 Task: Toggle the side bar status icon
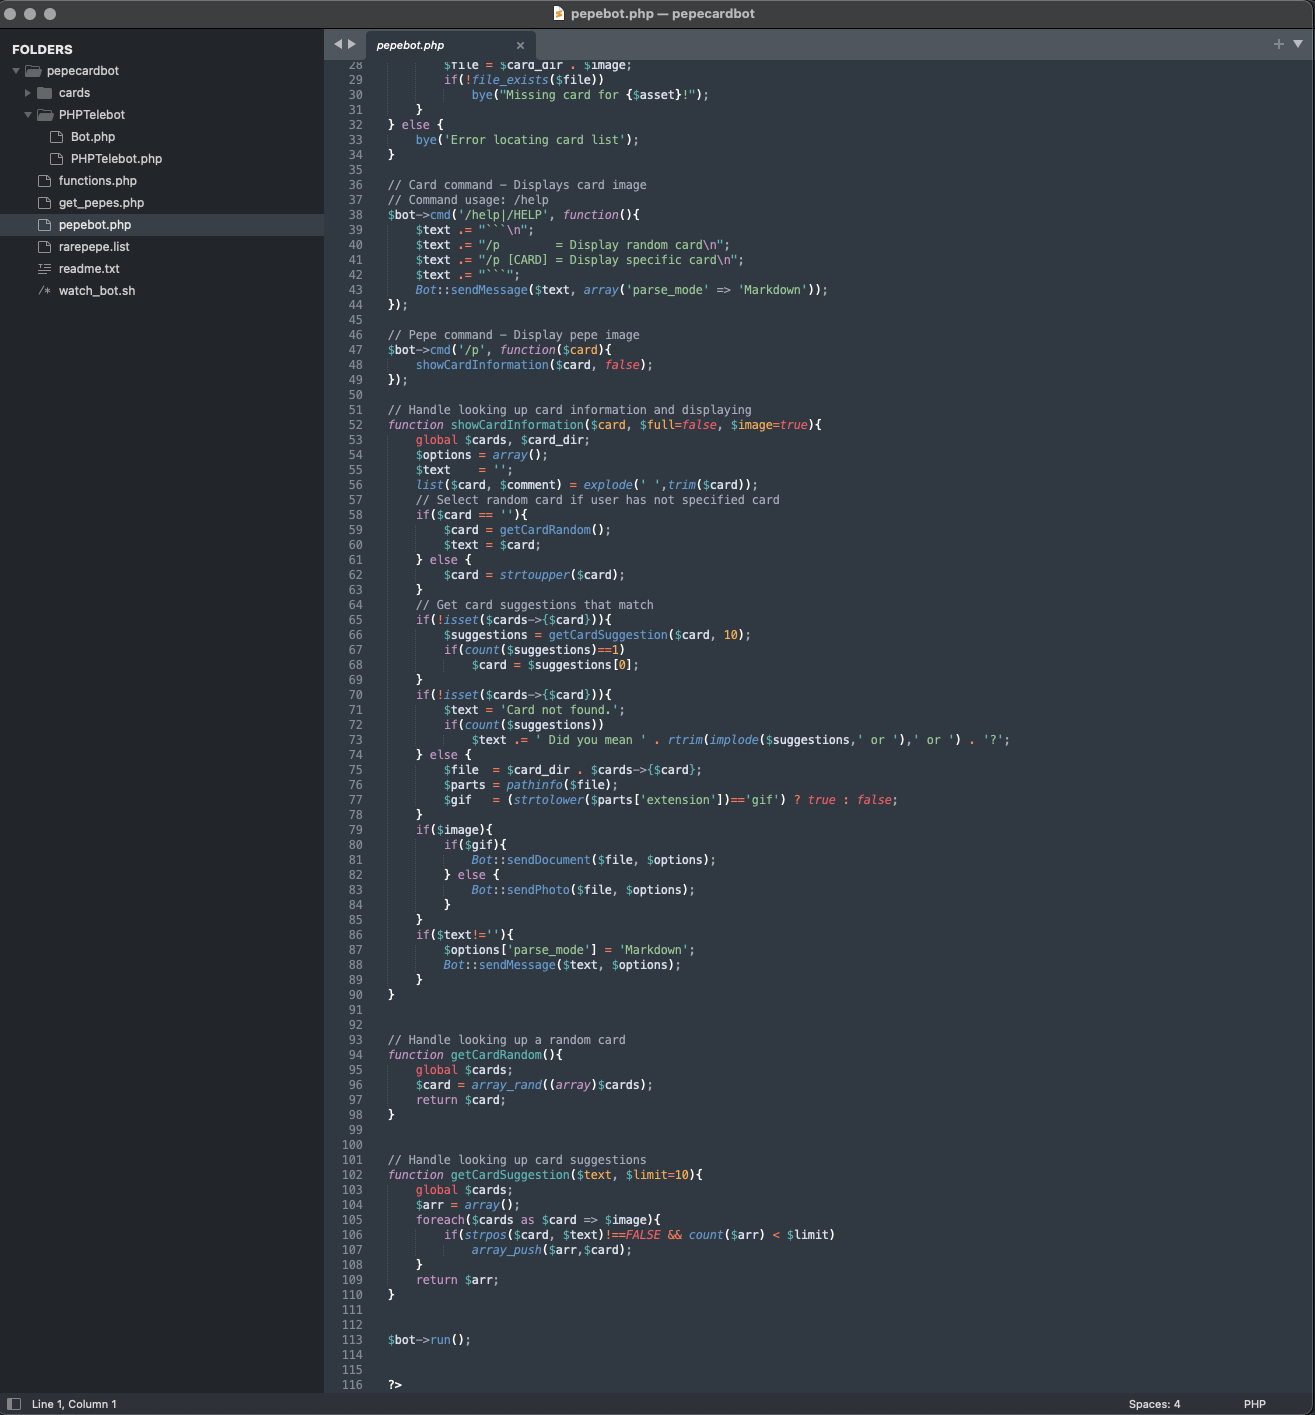click(x=14, y=1404)
